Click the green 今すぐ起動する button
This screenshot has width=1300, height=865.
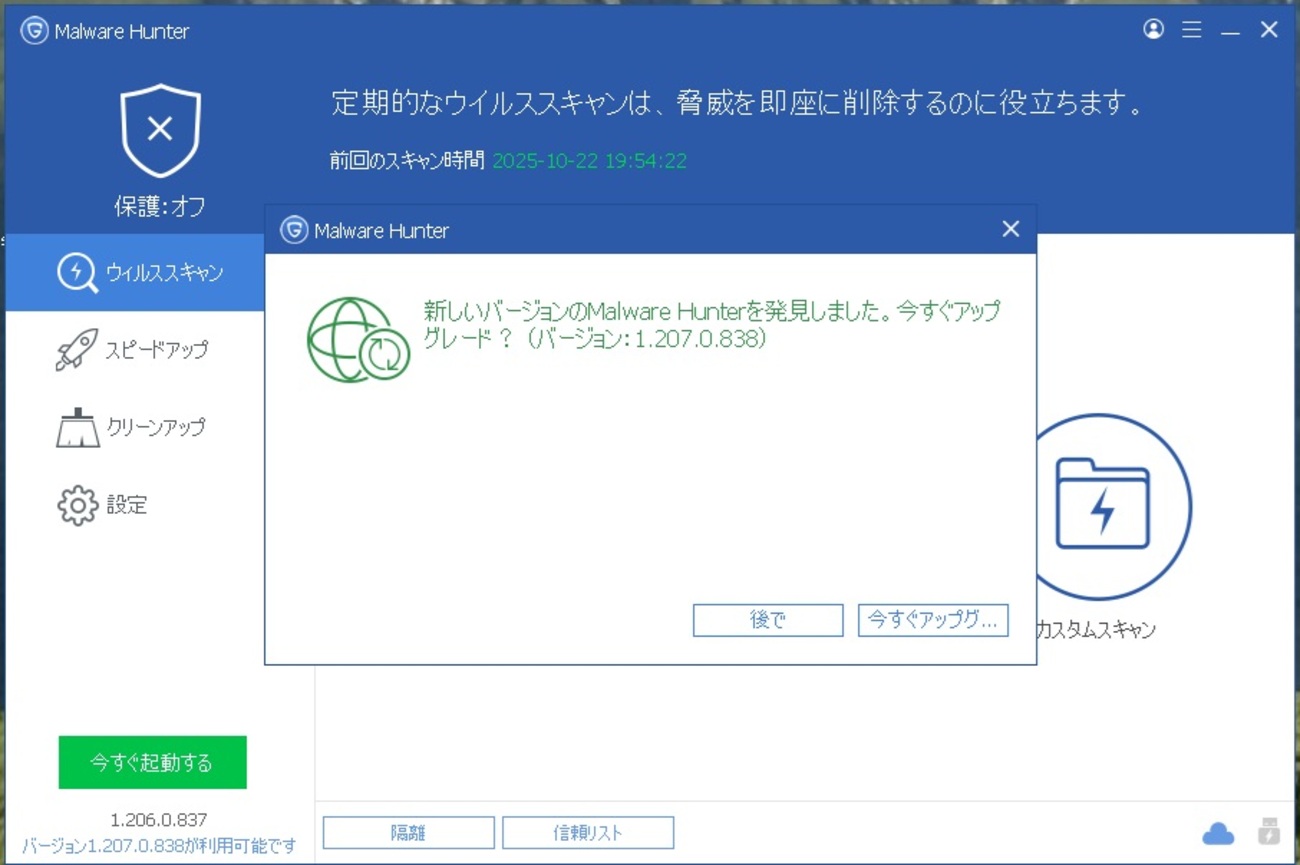(152, 763)
